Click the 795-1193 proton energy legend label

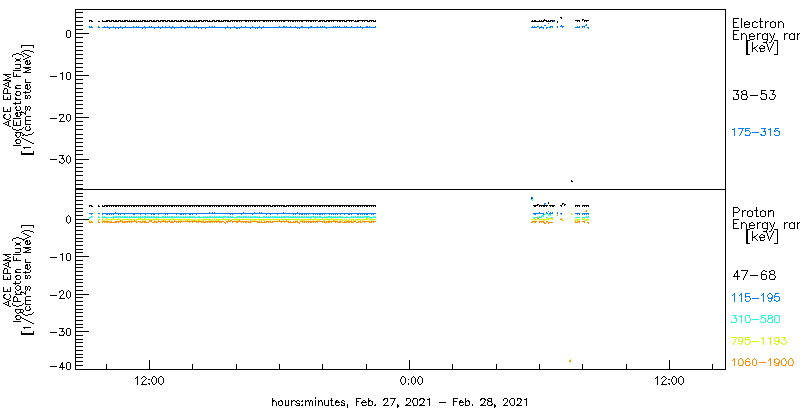click(x=759, y=341)
